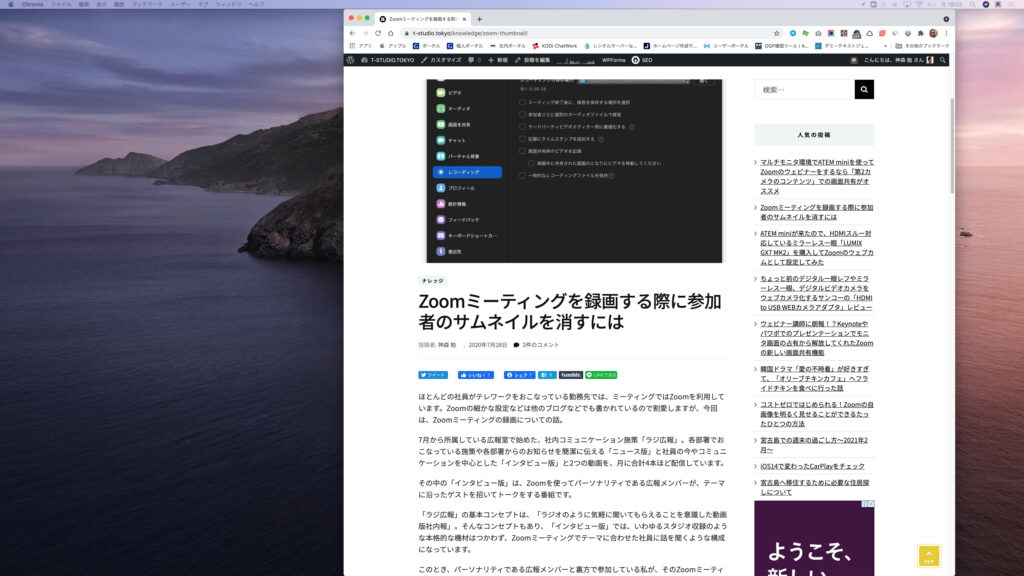Open the 2件のコメント link
1024x576 pixels.
540,345
